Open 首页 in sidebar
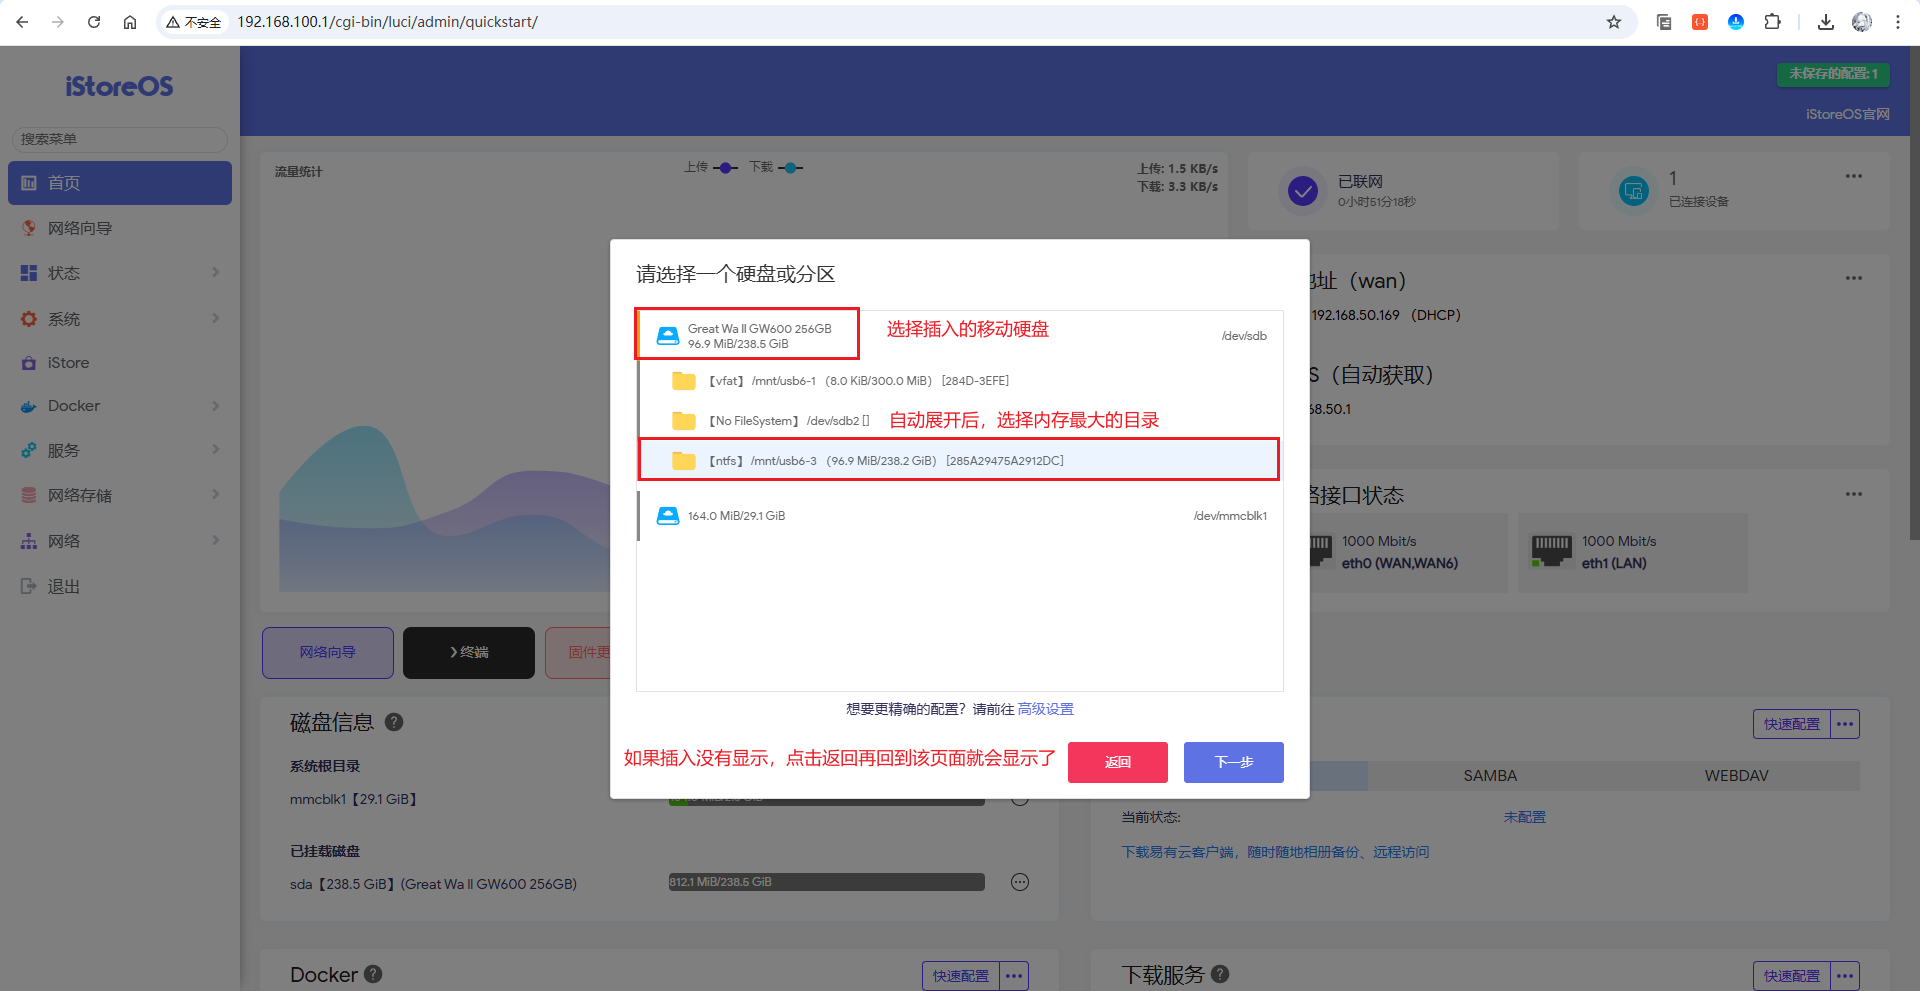 tap(120, 183)
